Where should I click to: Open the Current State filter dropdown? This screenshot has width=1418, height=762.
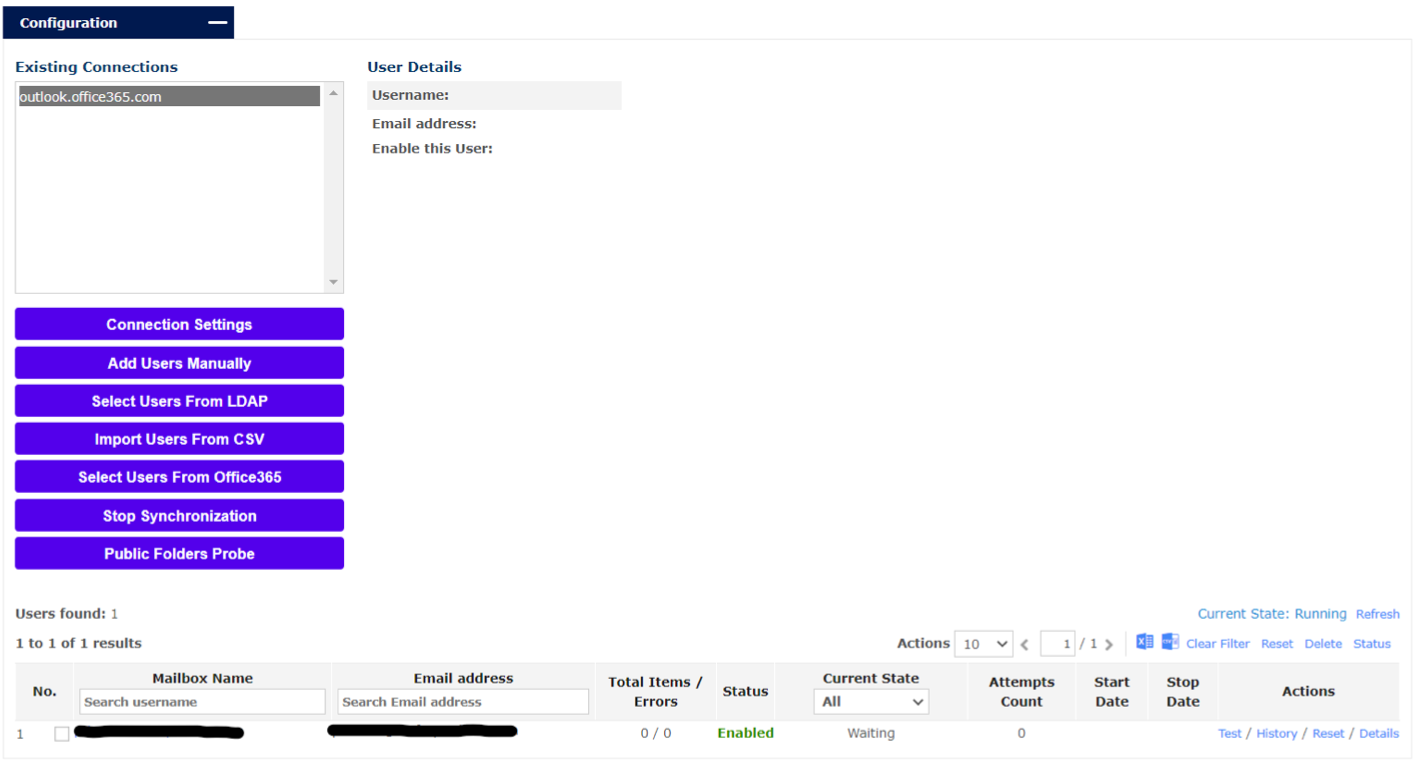pos(870,702)
